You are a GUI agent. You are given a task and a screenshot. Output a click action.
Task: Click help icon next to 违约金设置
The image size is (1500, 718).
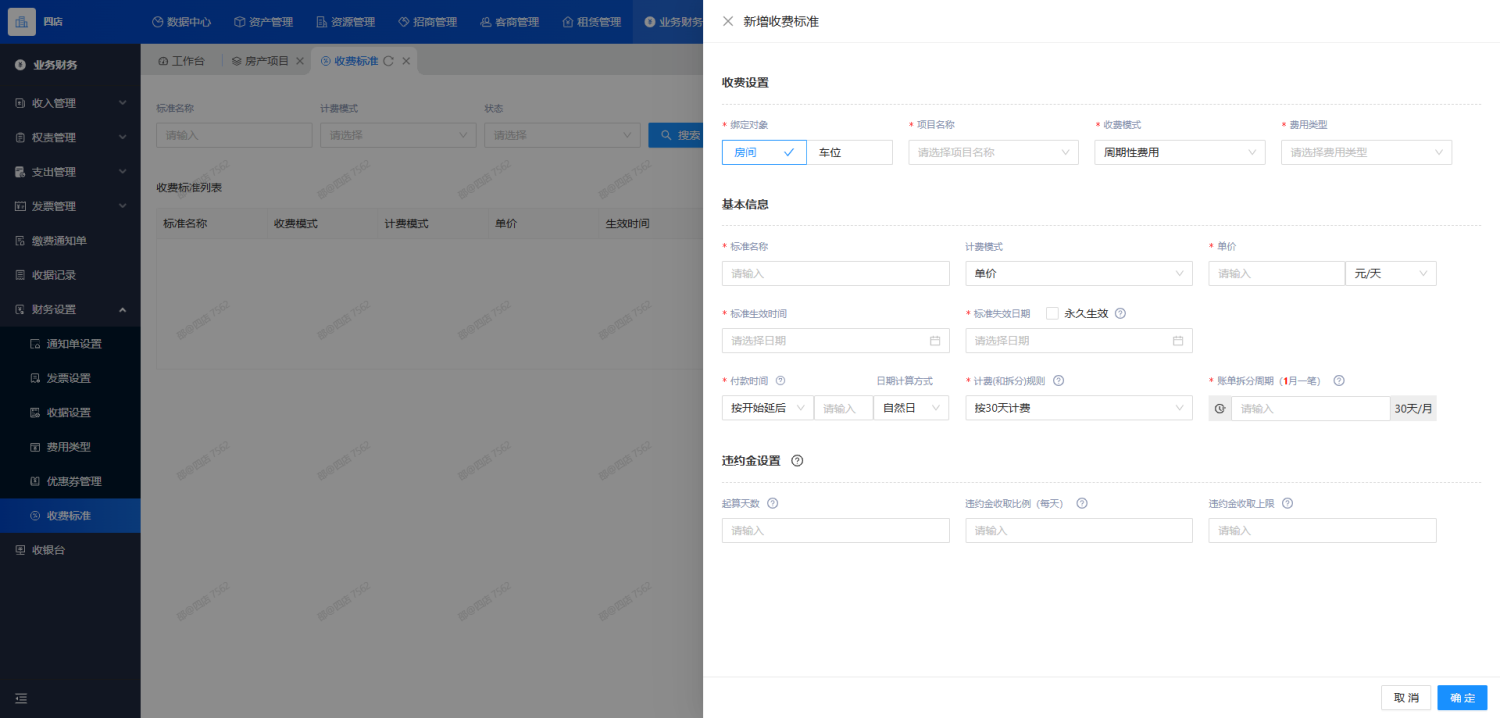coord(797,461)
